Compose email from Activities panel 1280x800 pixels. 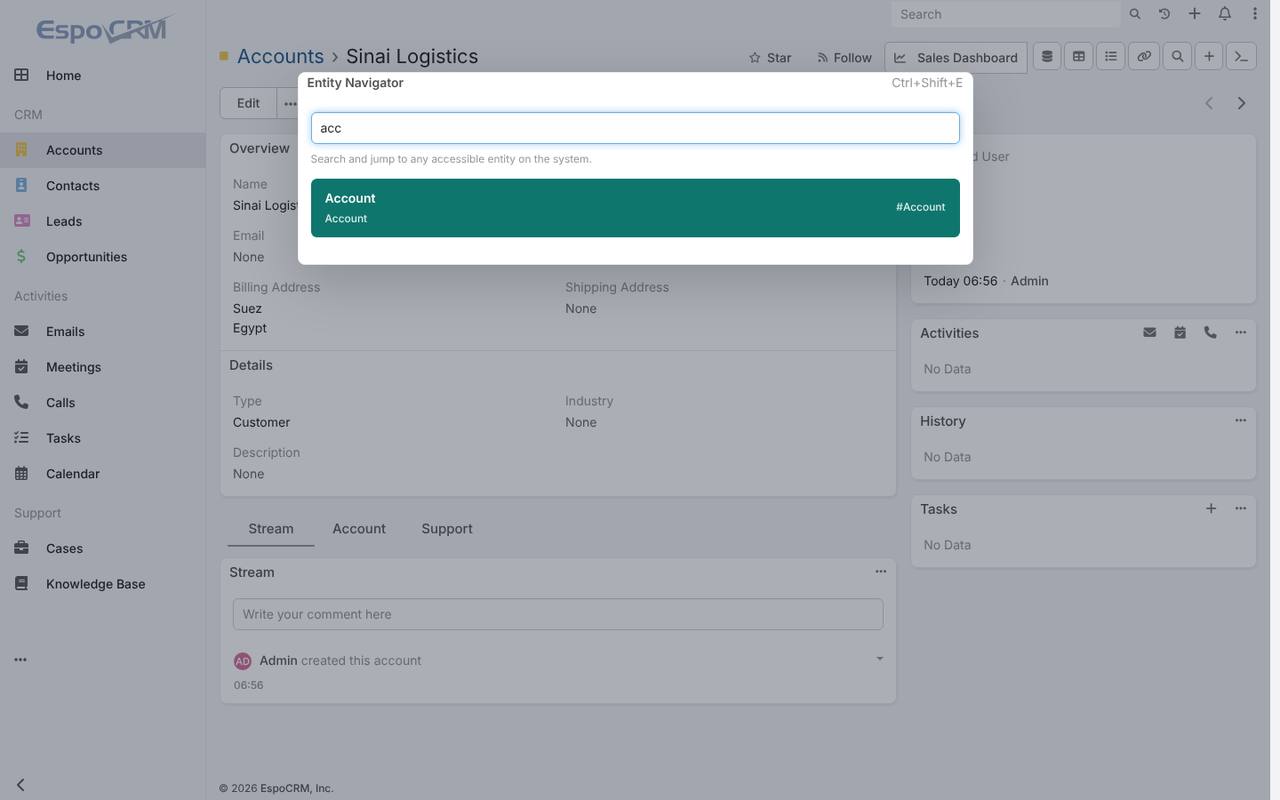[x=1150, y=332]
